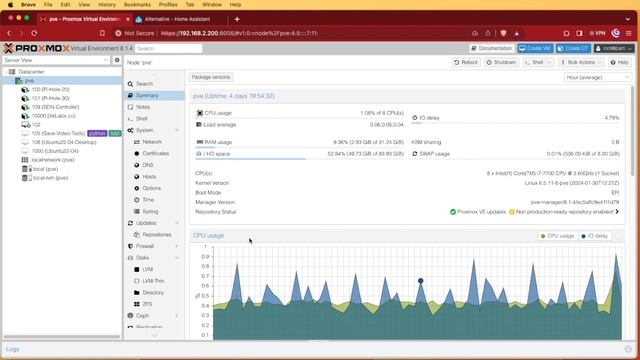Collapse the System menu section

[x=177, y=130]
